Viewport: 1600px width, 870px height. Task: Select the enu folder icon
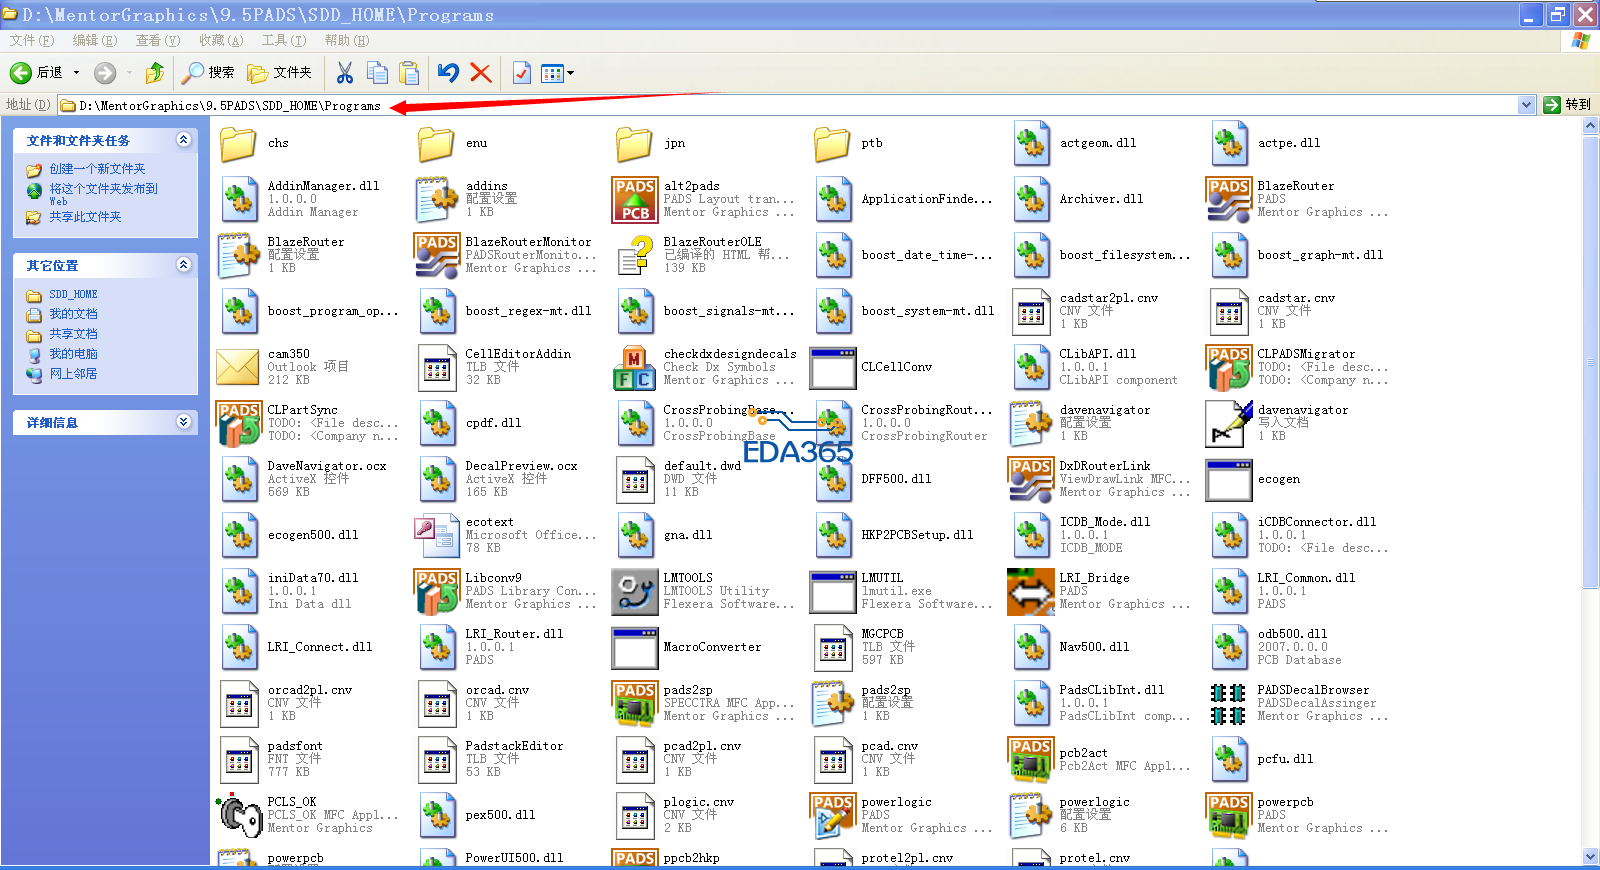click(x=436, y=144)
